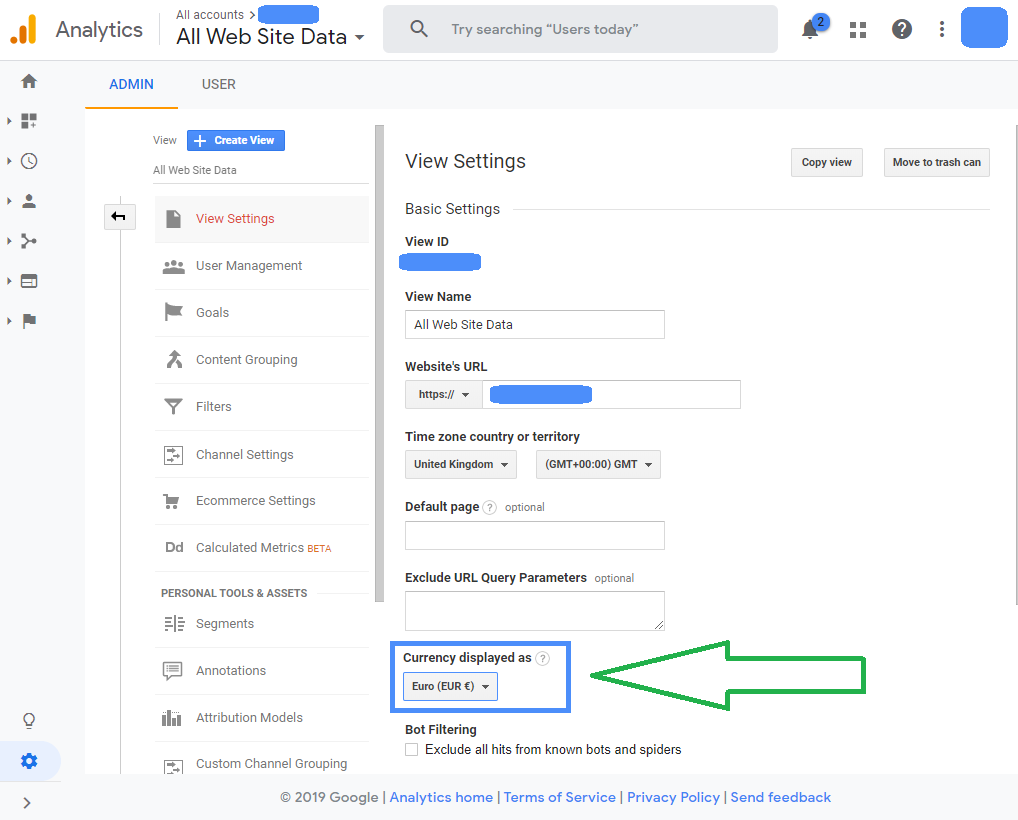
Task: Click the Currency displayed as help icon
Action: [x=543, y=658]
